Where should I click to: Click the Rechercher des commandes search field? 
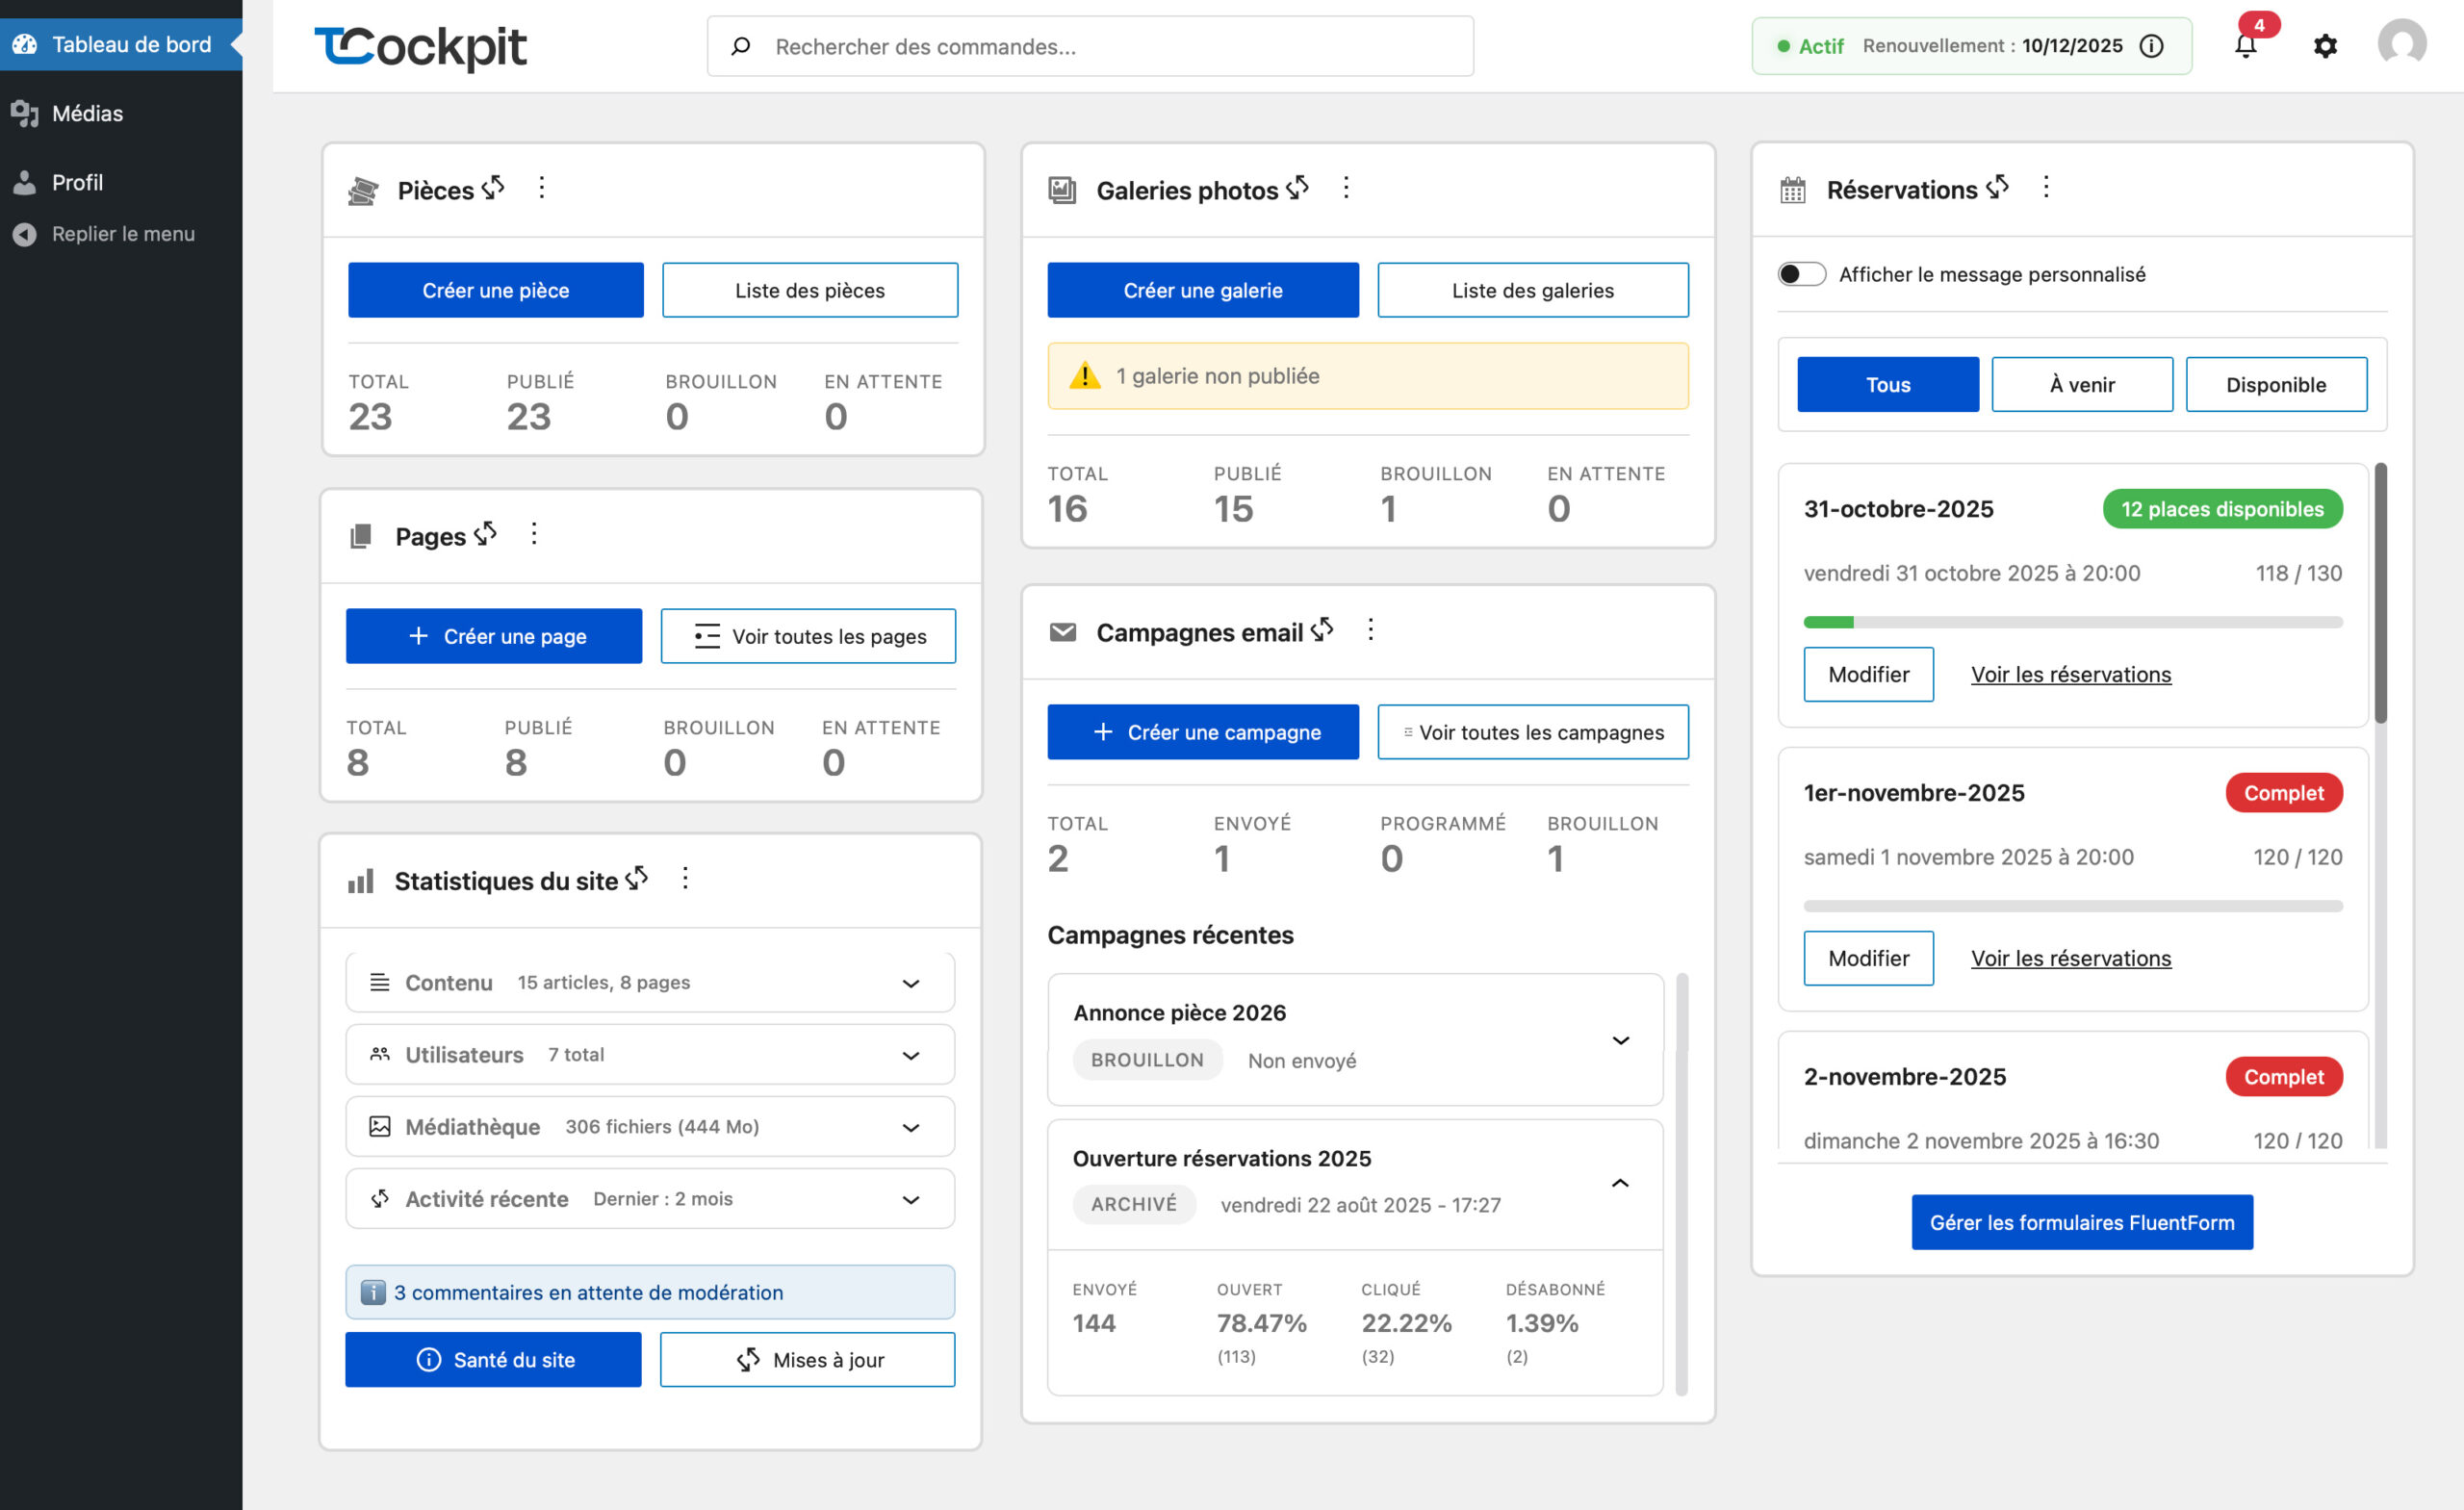[x=1090, y=46]
